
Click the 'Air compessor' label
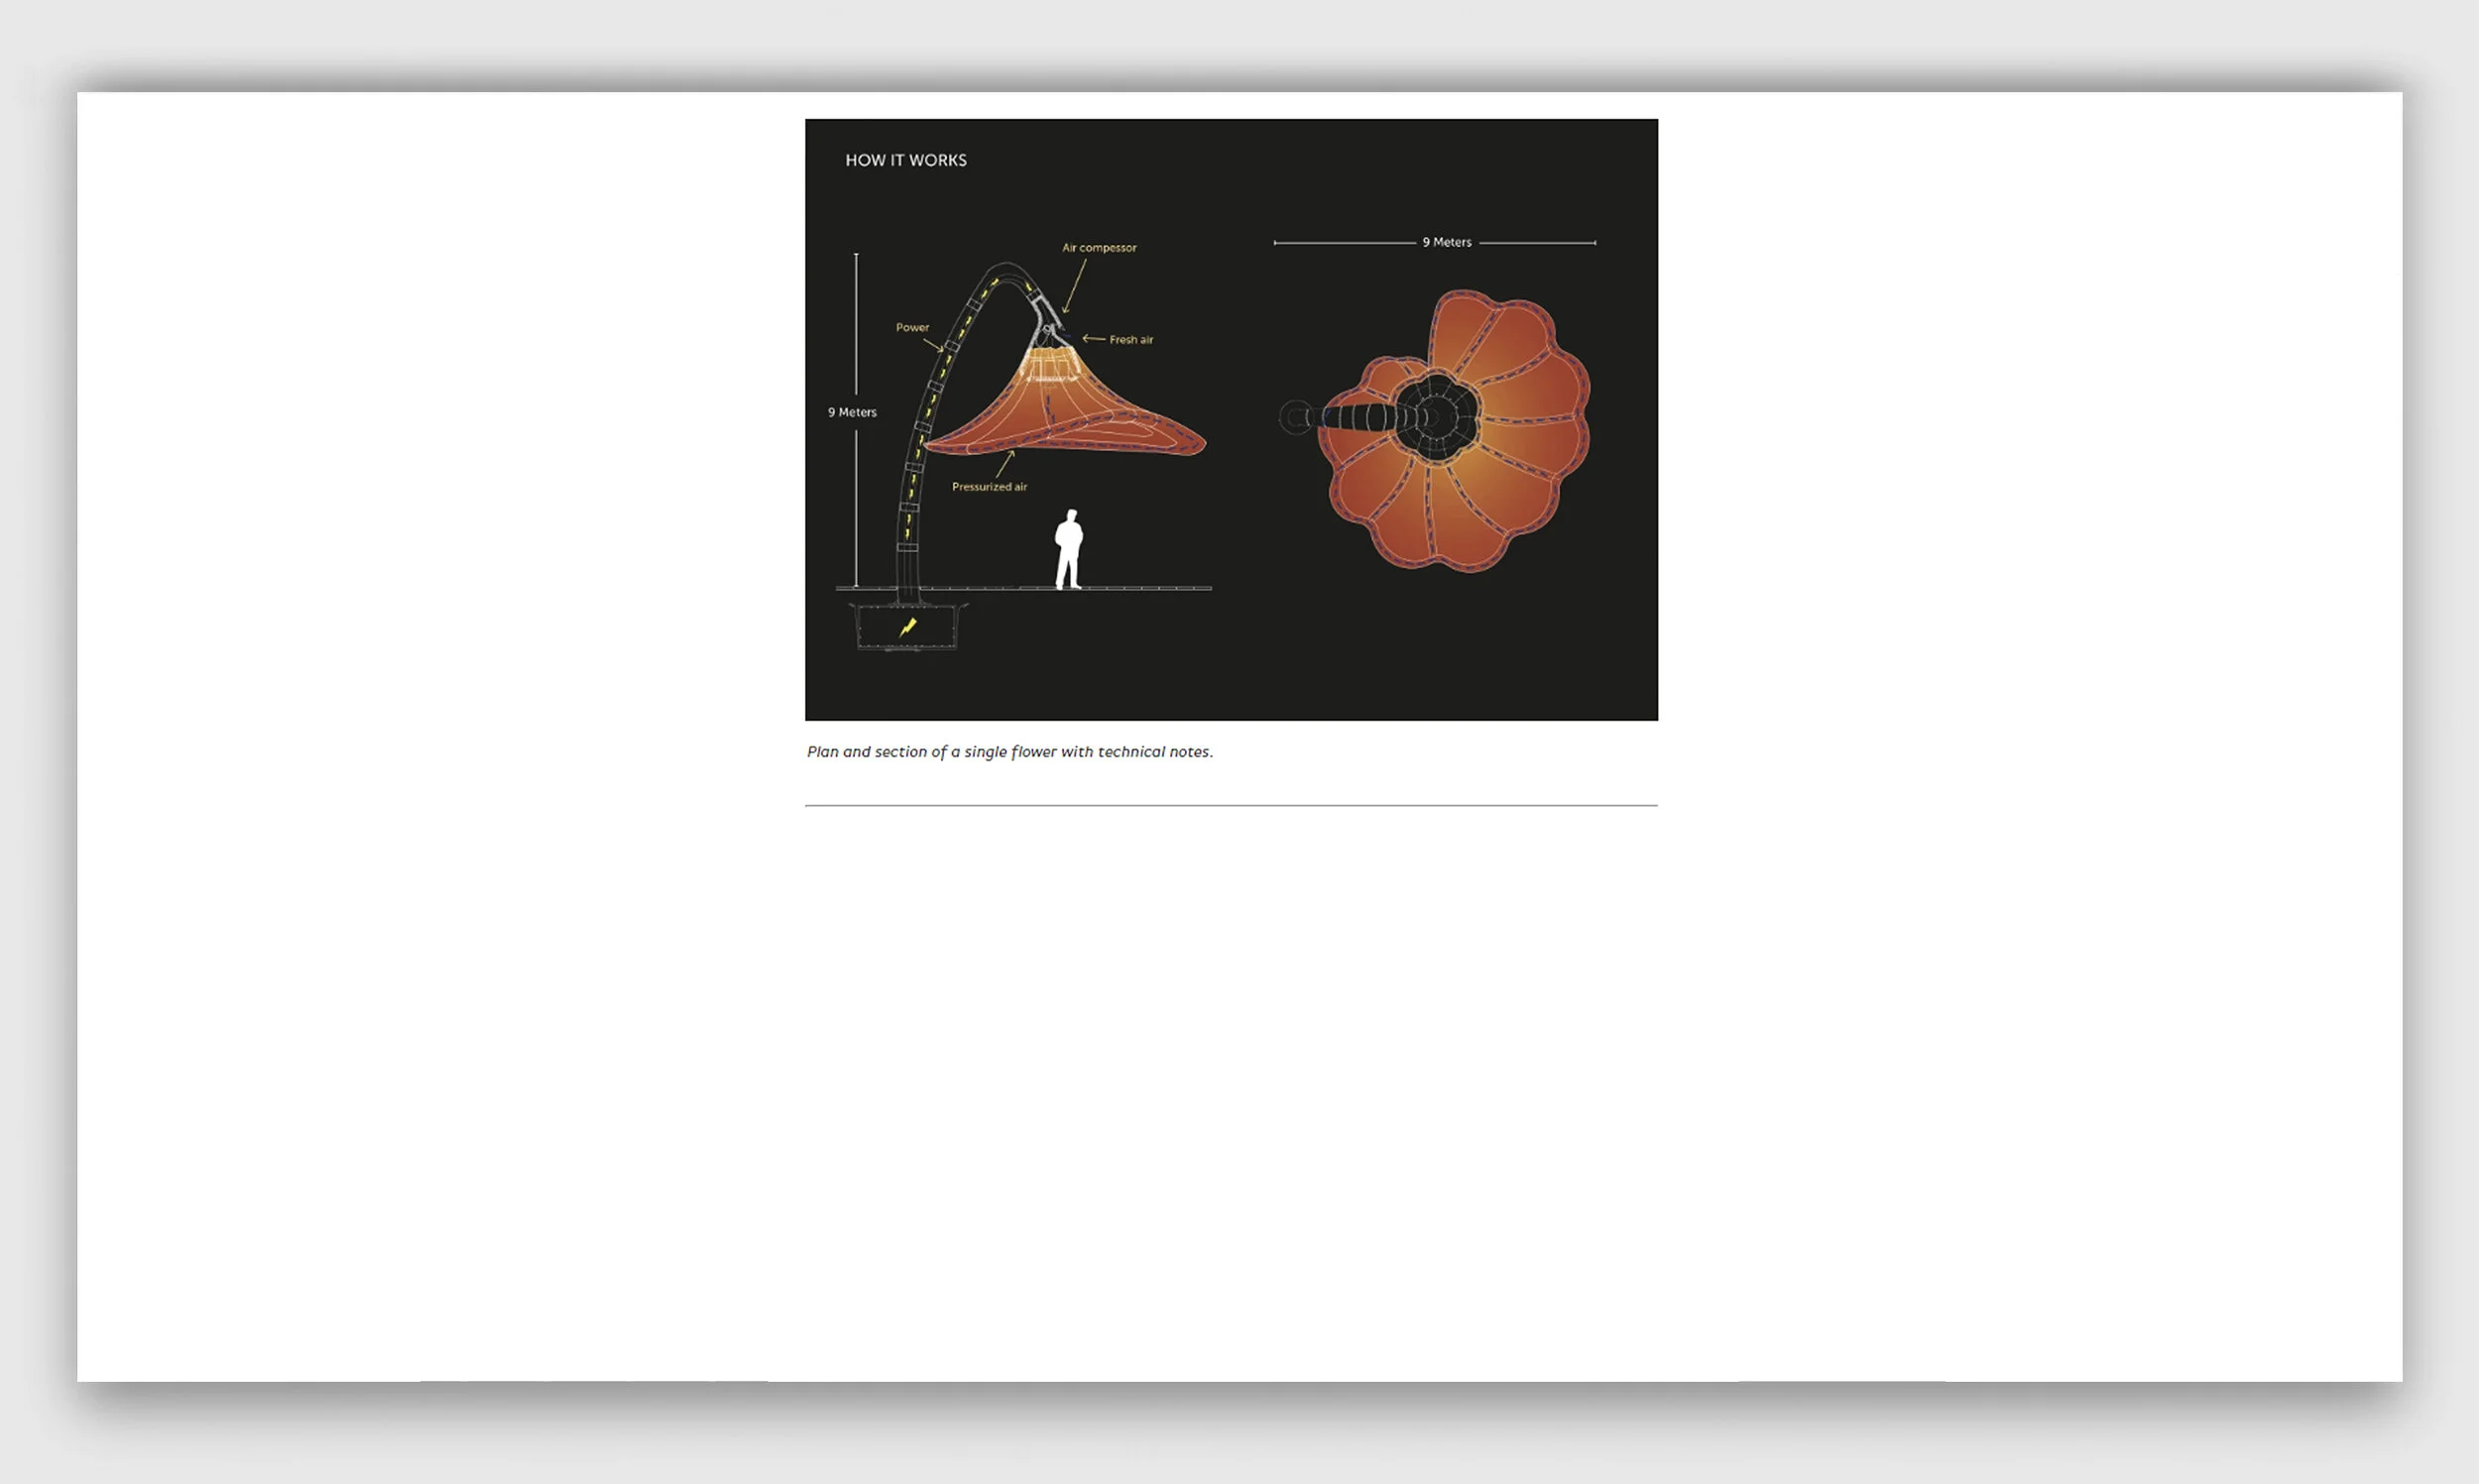point(1098,247)
